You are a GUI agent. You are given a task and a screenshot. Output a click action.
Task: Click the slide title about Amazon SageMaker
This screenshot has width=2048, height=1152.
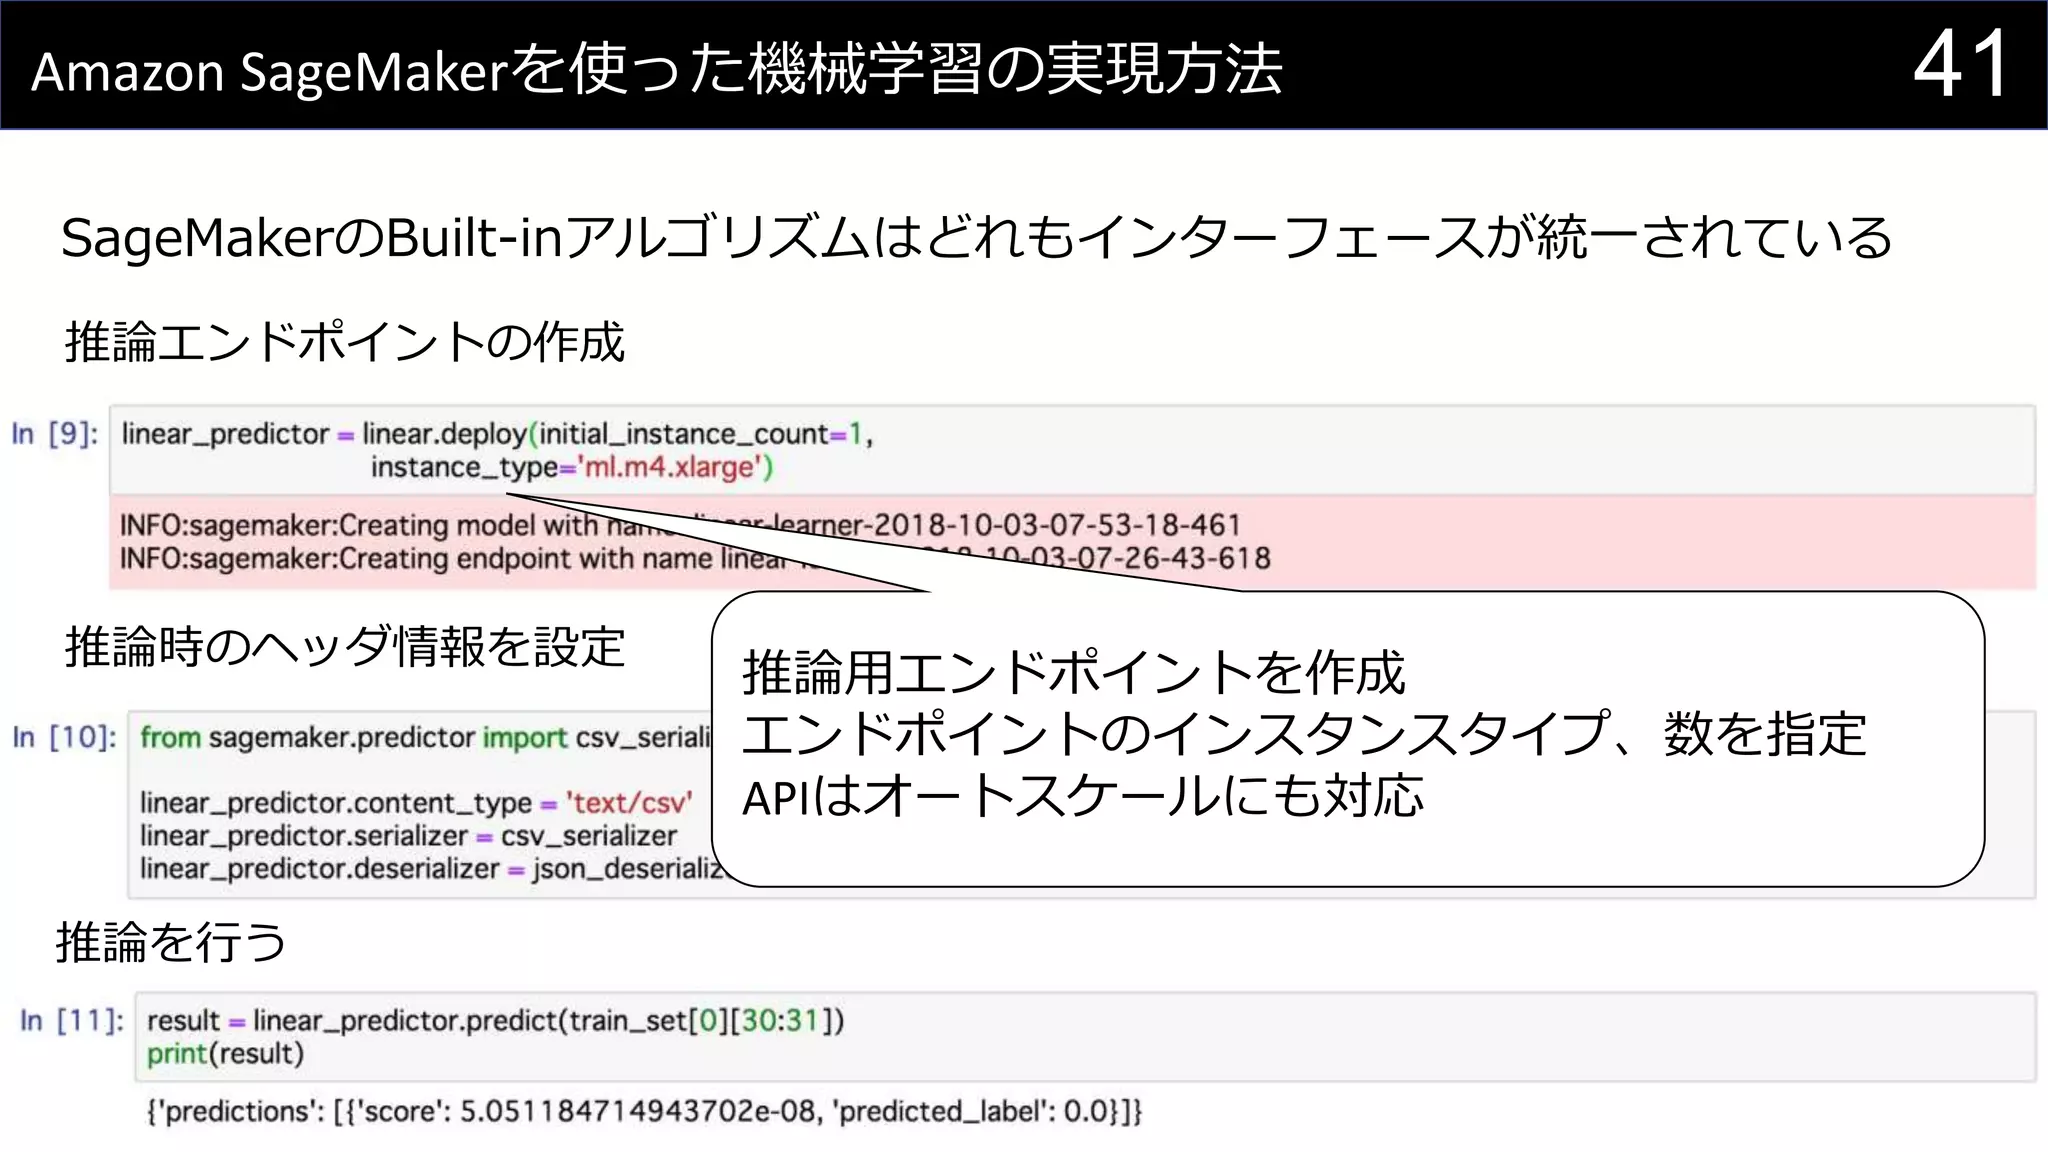657,70
